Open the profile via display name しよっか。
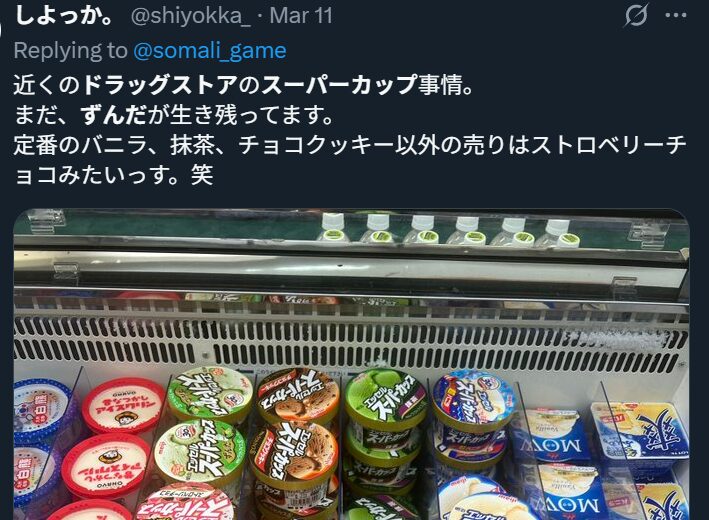Image resolution: width=709 pixels, height=520 pixels. [65, 15]
